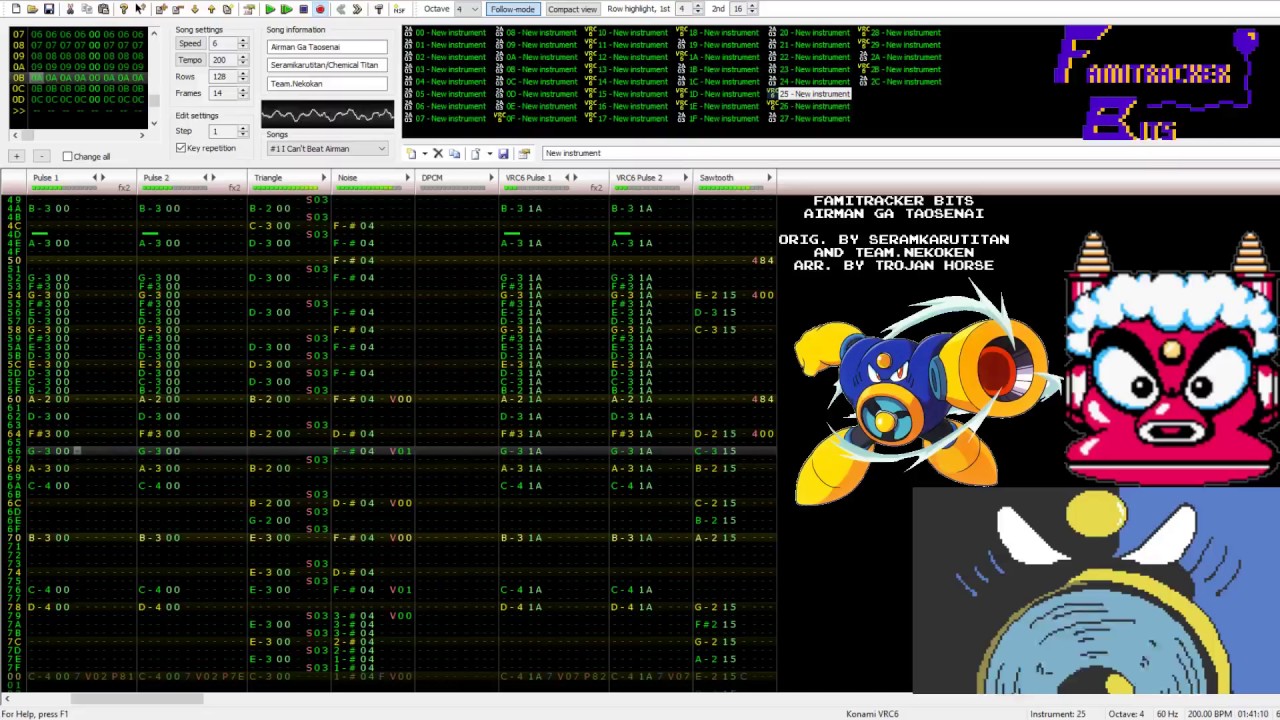This screenshot has width=1280, height=720.
Task: Add a new frame with the toolbar icon
Action: (161, 9)
